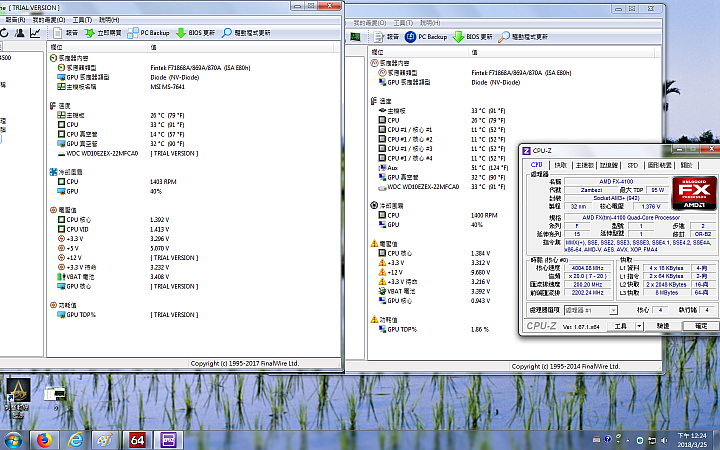Show hidden system tray icons arrow
The image size is (720, 450).
(627, 440)
